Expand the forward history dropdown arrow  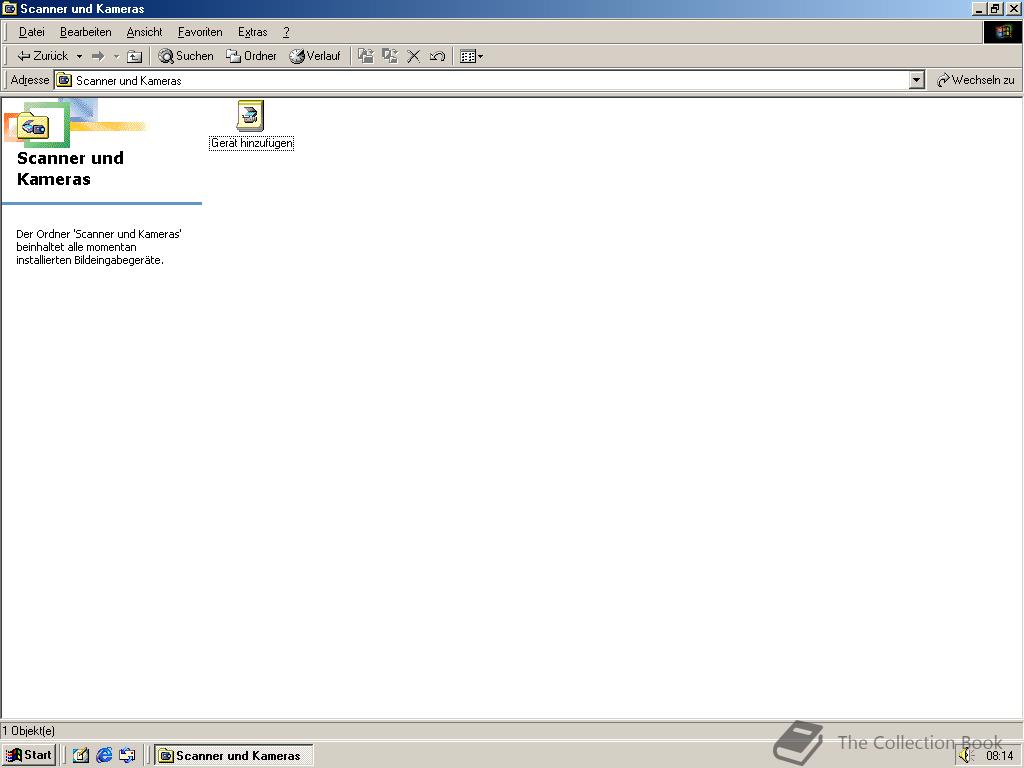116,56
